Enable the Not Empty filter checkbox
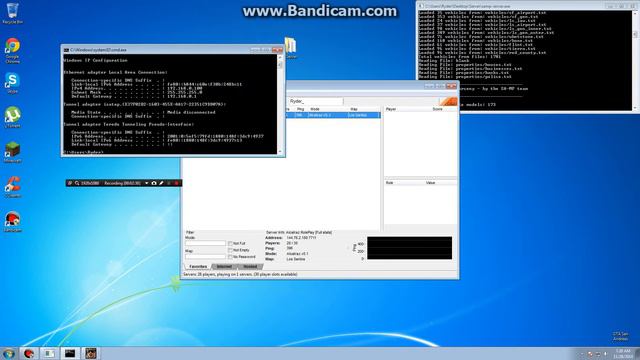This screenshot has height=360, width=640. tap(230, 250)
